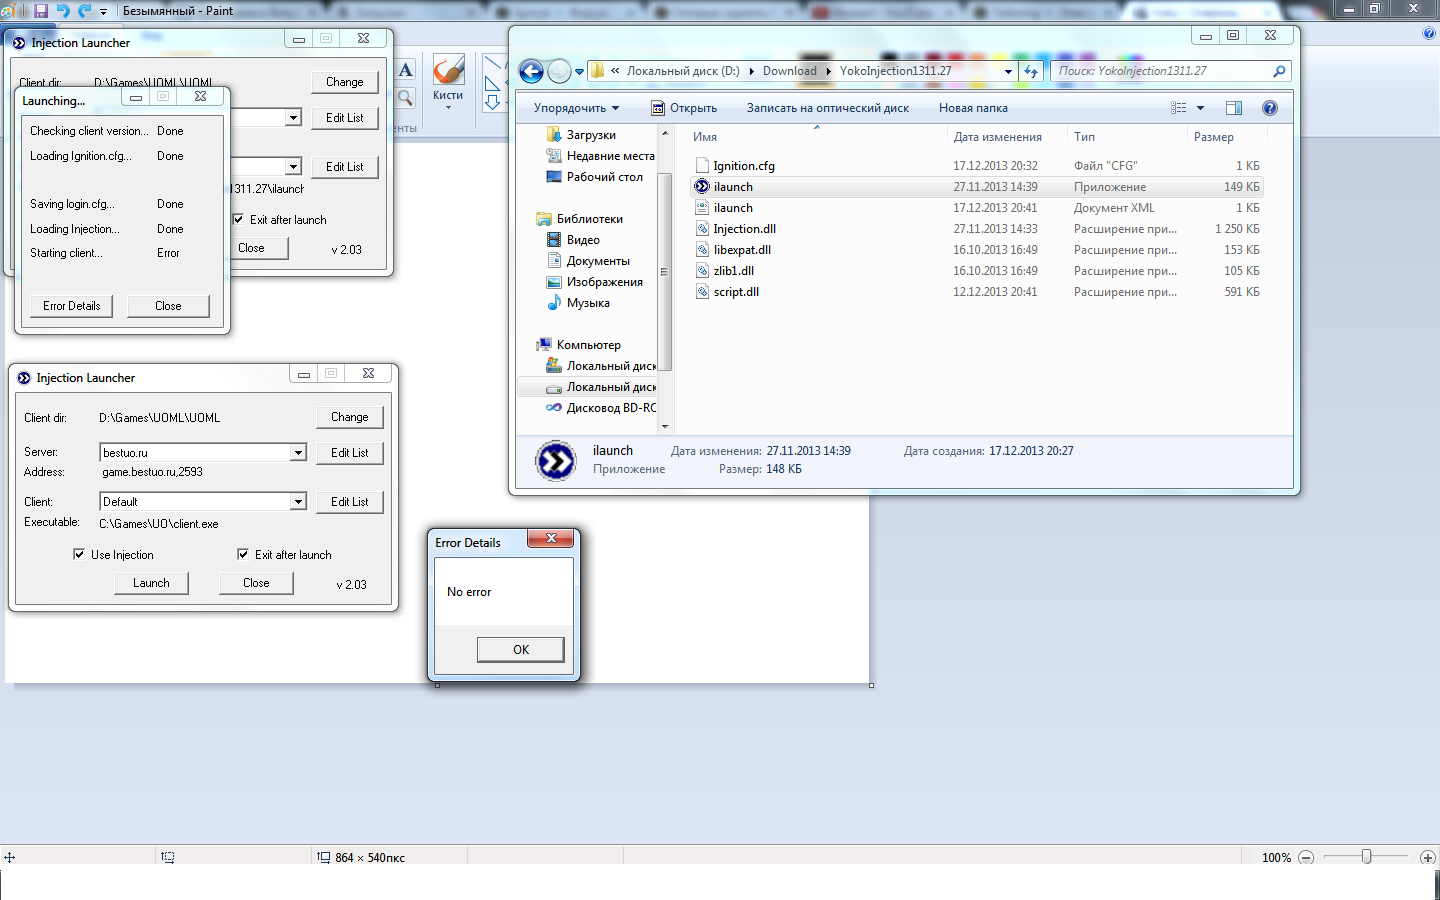This screenshot has height=900, width=1440.
Task: Expand the Упорядочить menu in Explorer
Action: (576, 108)
